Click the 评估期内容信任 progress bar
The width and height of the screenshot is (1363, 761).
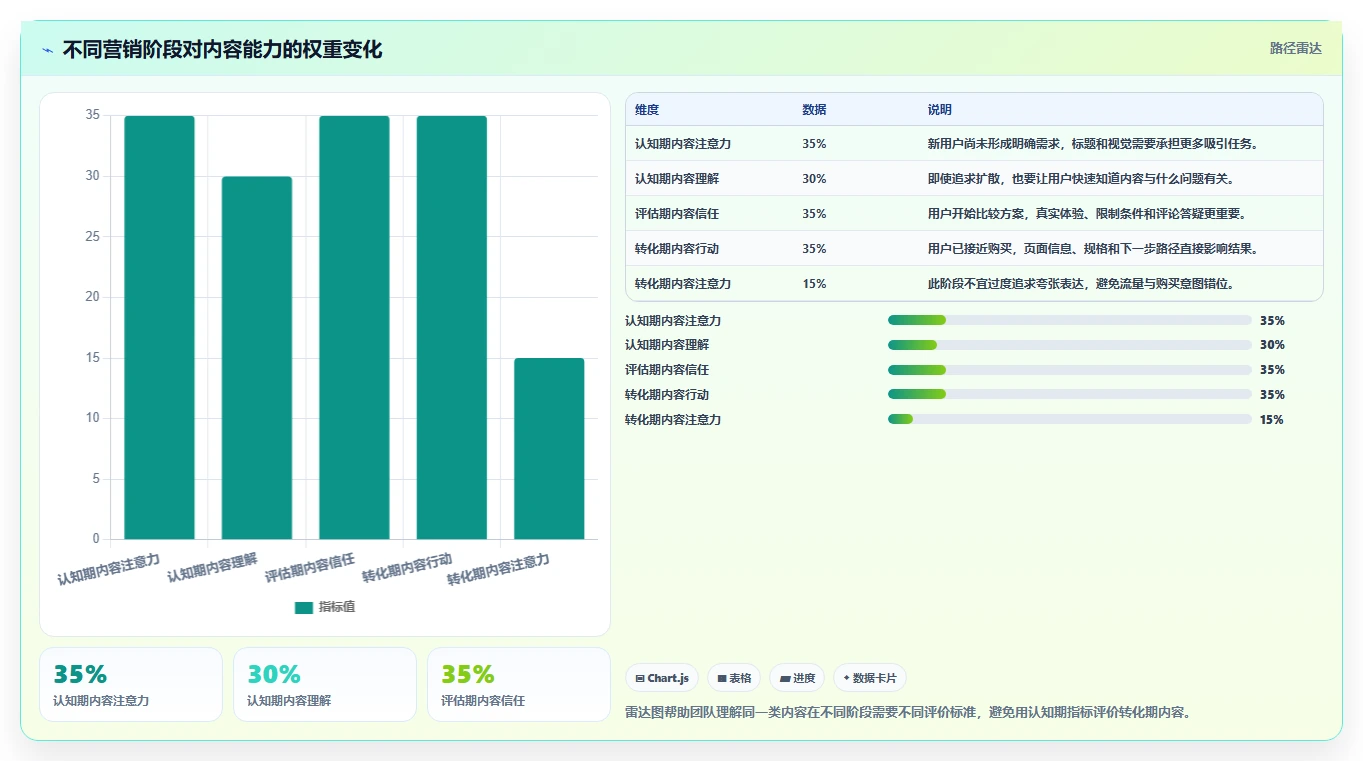[1070, 370]
